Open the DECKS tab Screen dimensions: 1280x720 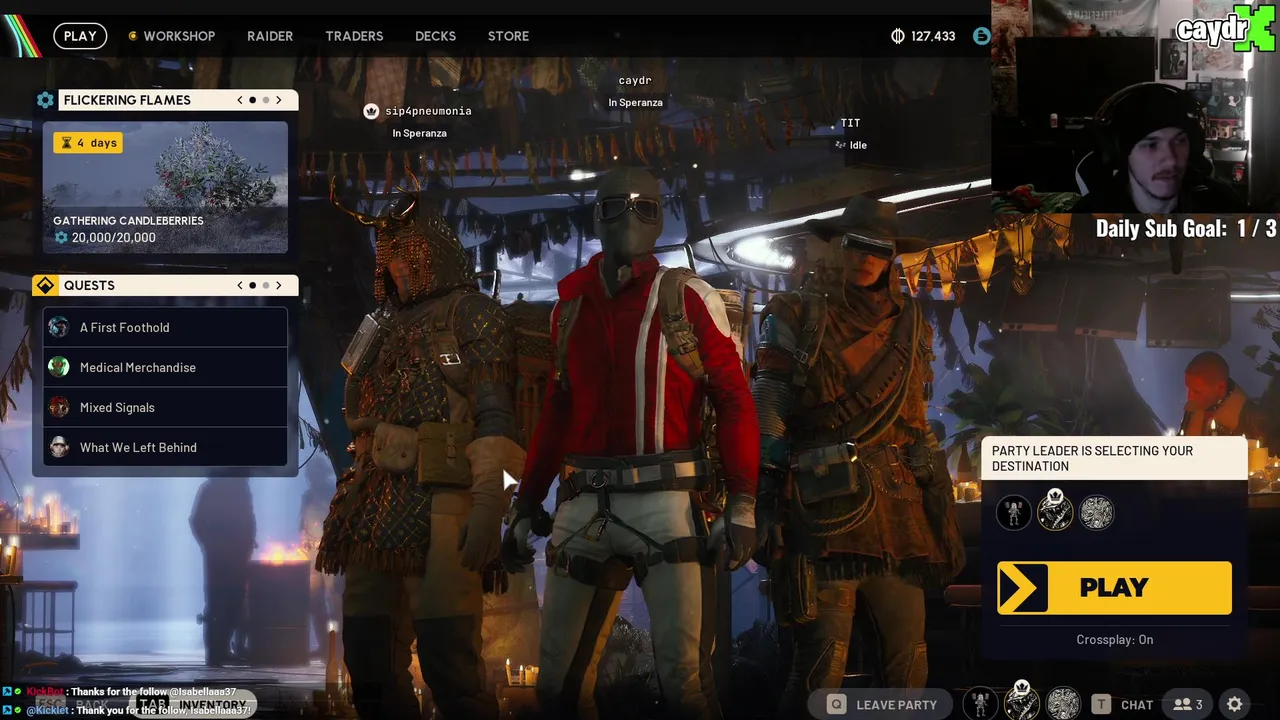pos(435,36)
